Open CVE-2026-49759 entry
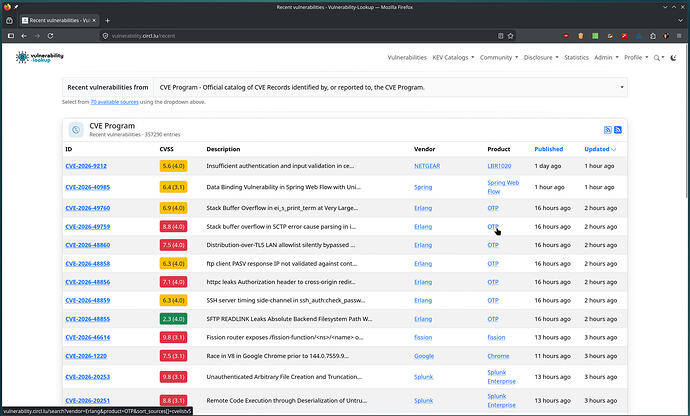The width and height of the screenshot is (690, 416). [x=88, y=227]
